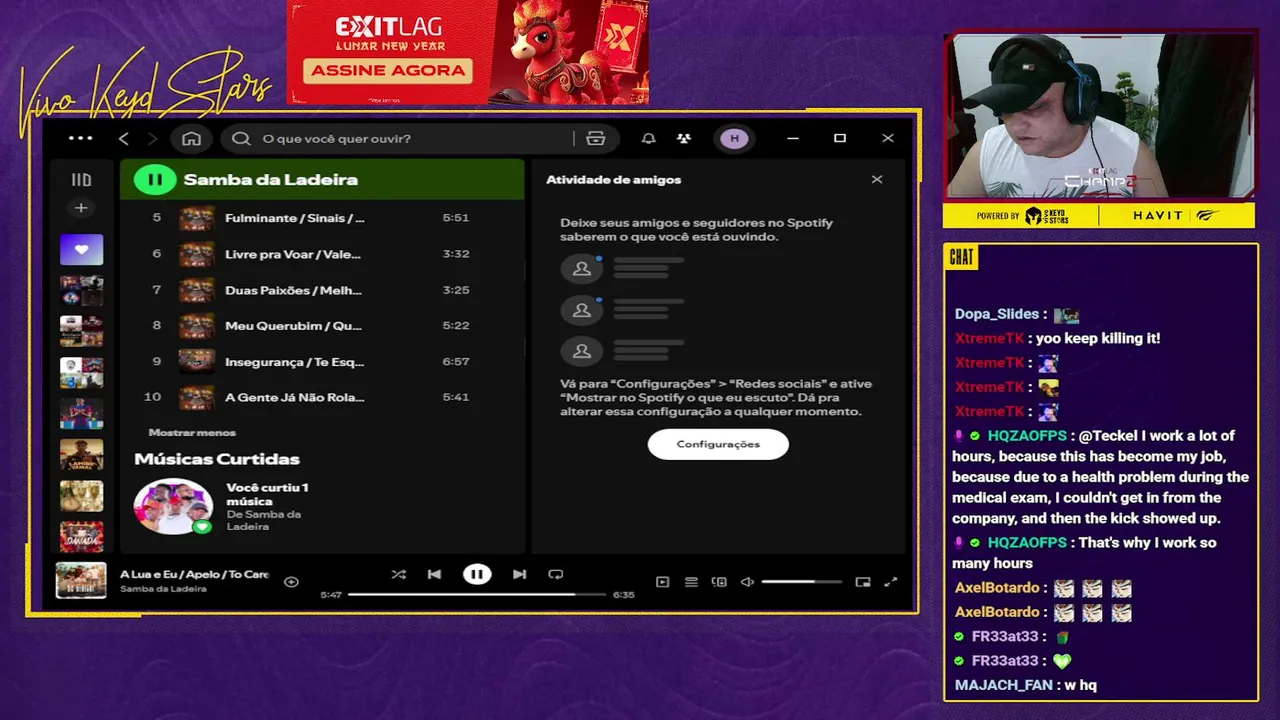This screenshot has height=720, width=1280.
Task: Toggle Now Playing view
Action: pos(662,582)
